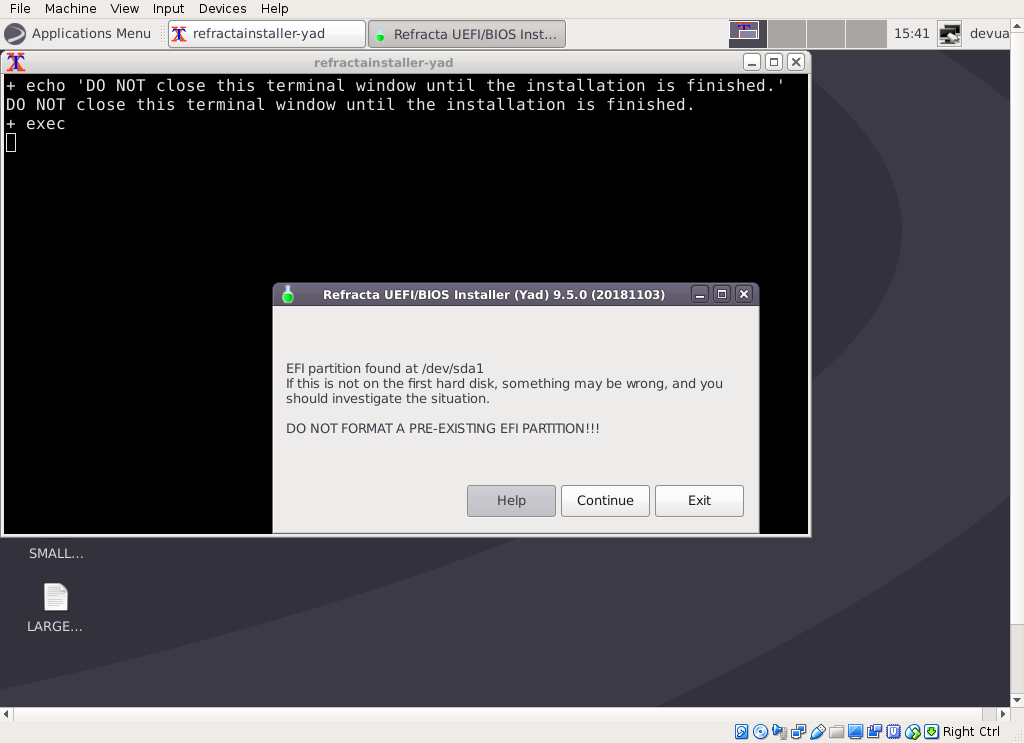
Task: Open the View menu
Action: [x=125, y=8]
